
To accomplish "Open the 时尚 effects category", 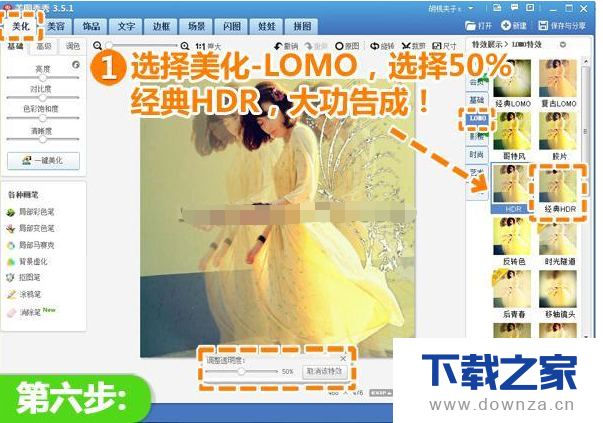I will point(477,155).
